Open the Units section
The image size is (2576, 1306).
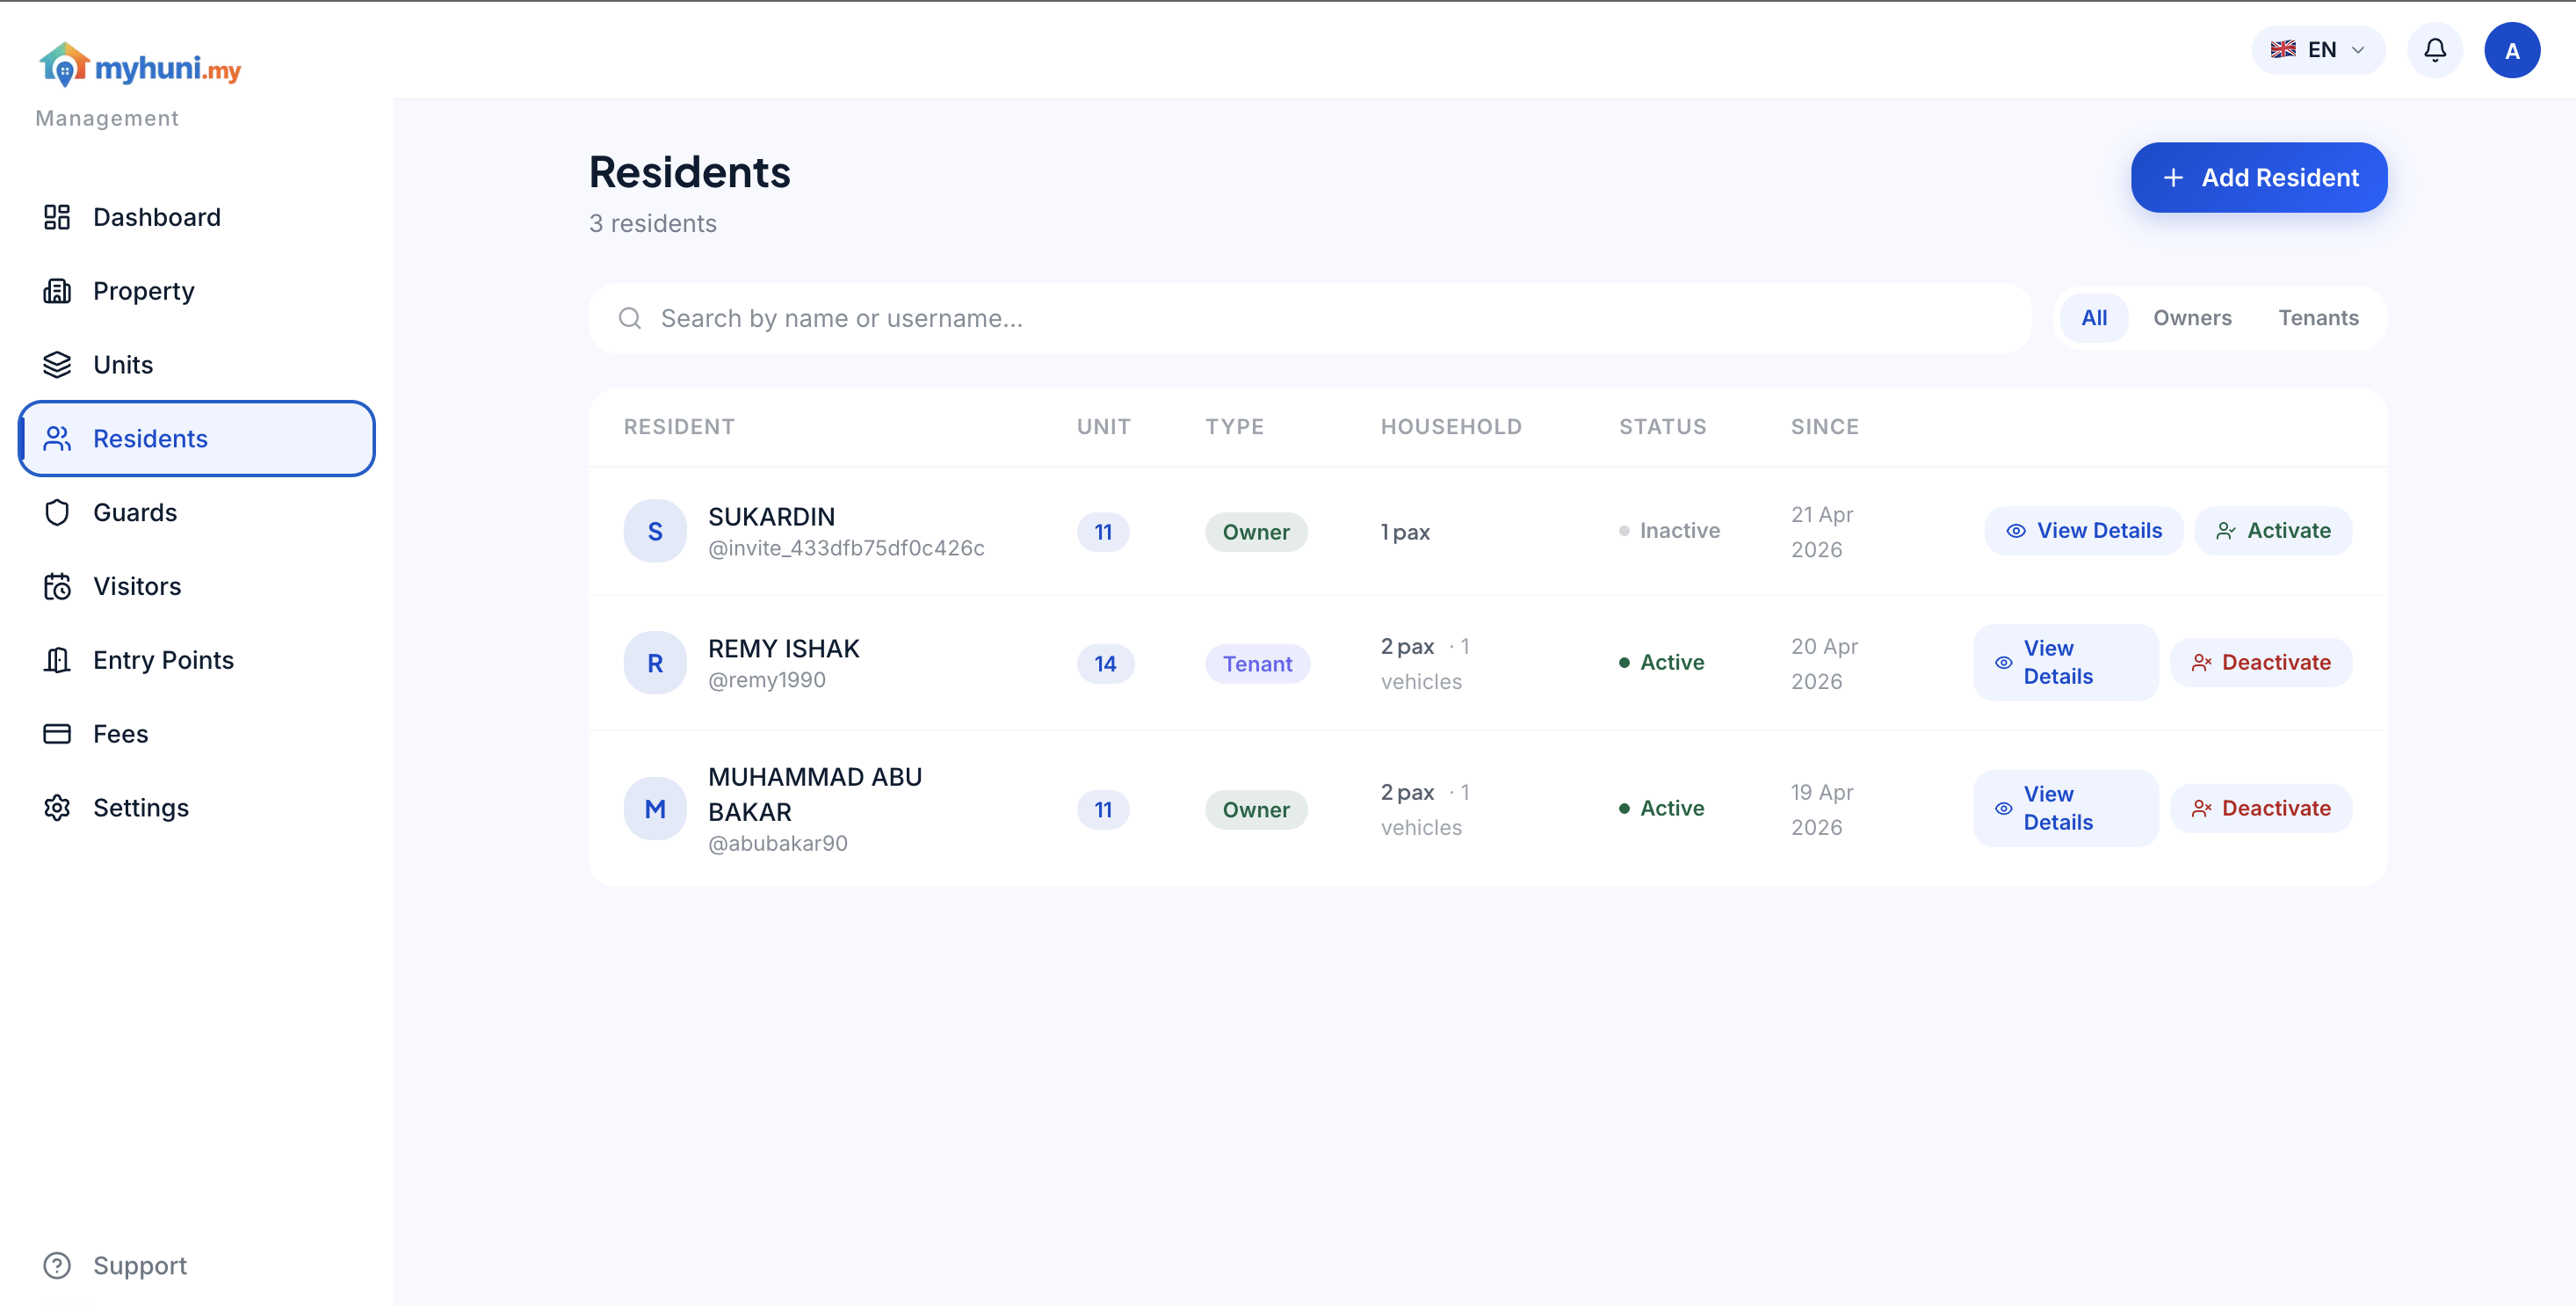122,364
